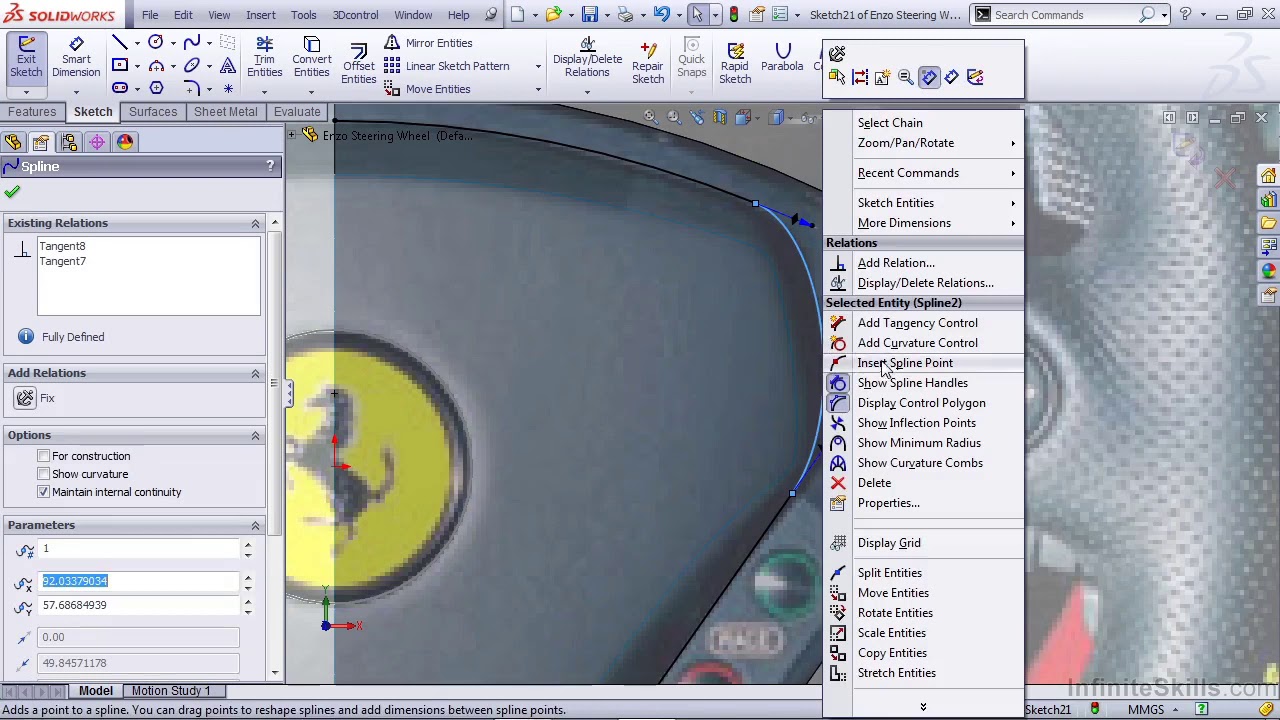Toggle Display Control Polygon option
This screenshot has height=720, width=1280.
[x=921, y=403]
